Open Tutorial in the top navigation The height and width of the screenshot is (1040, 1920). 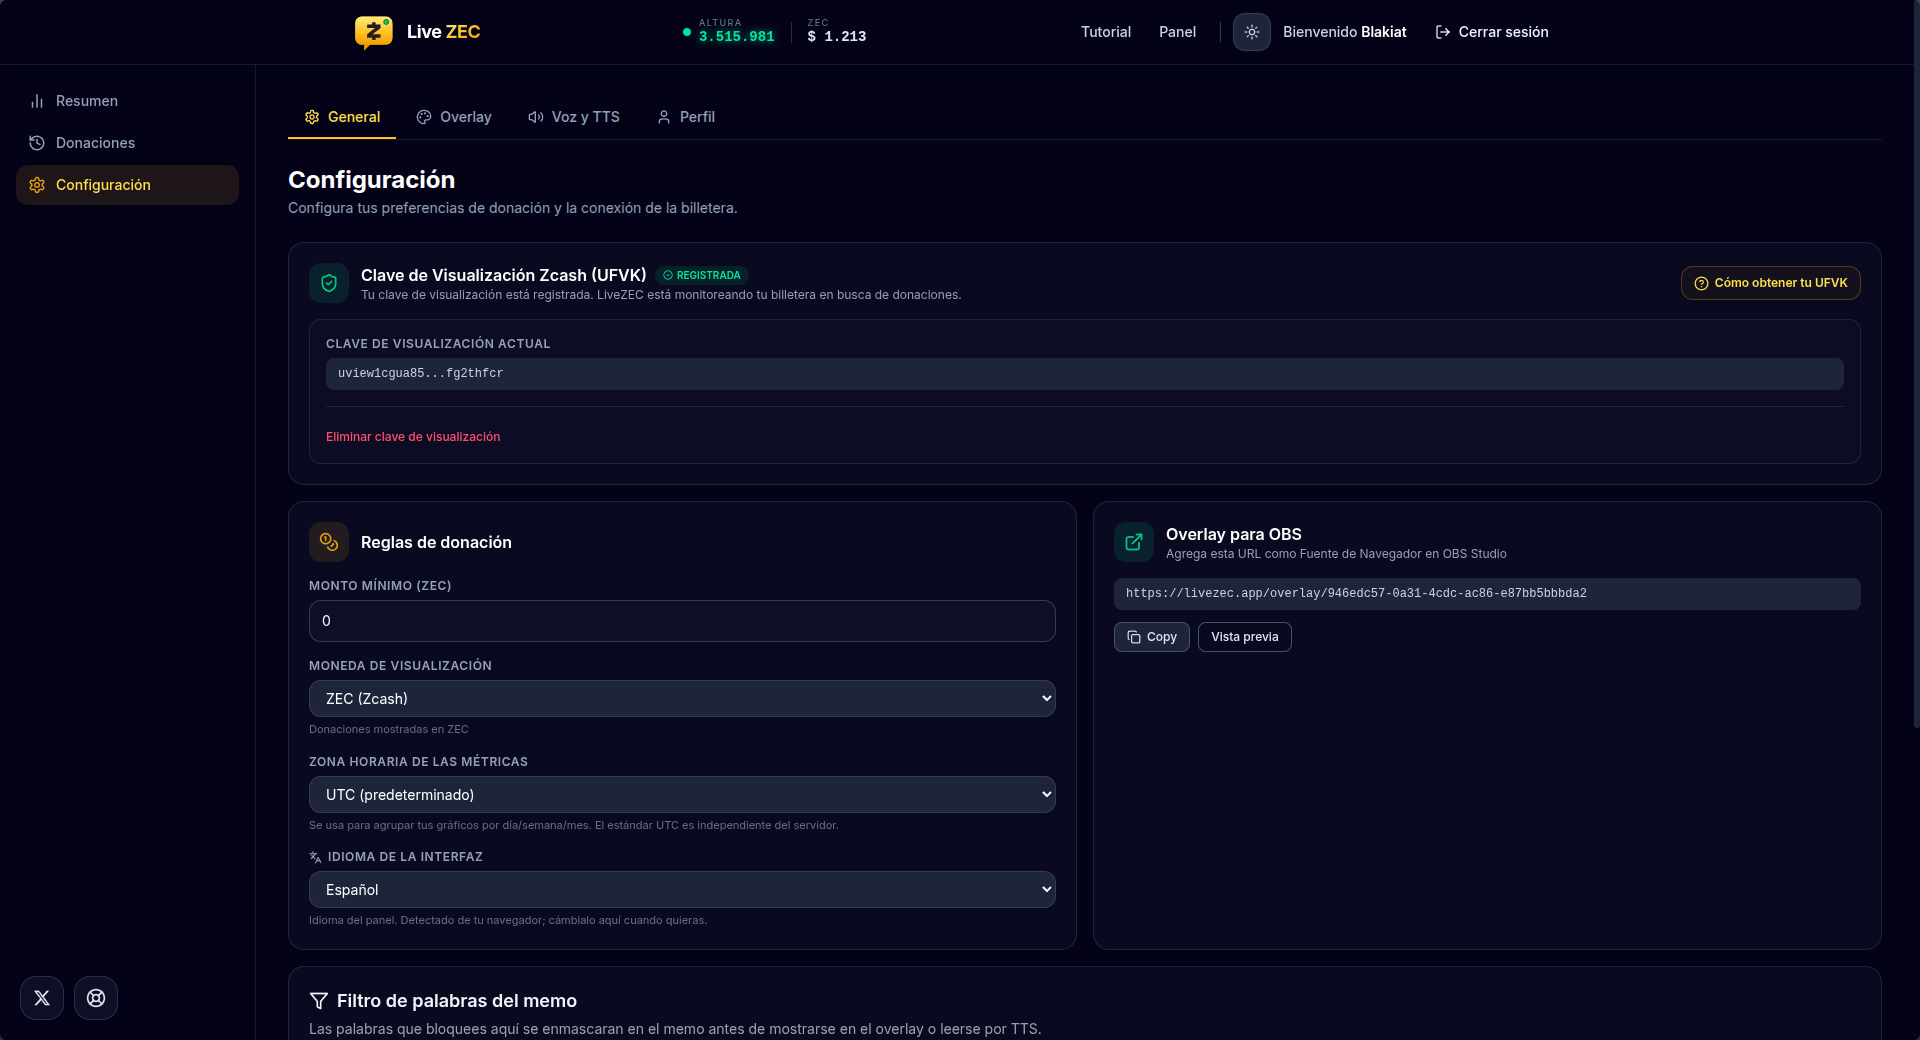tap(1106, 32)
